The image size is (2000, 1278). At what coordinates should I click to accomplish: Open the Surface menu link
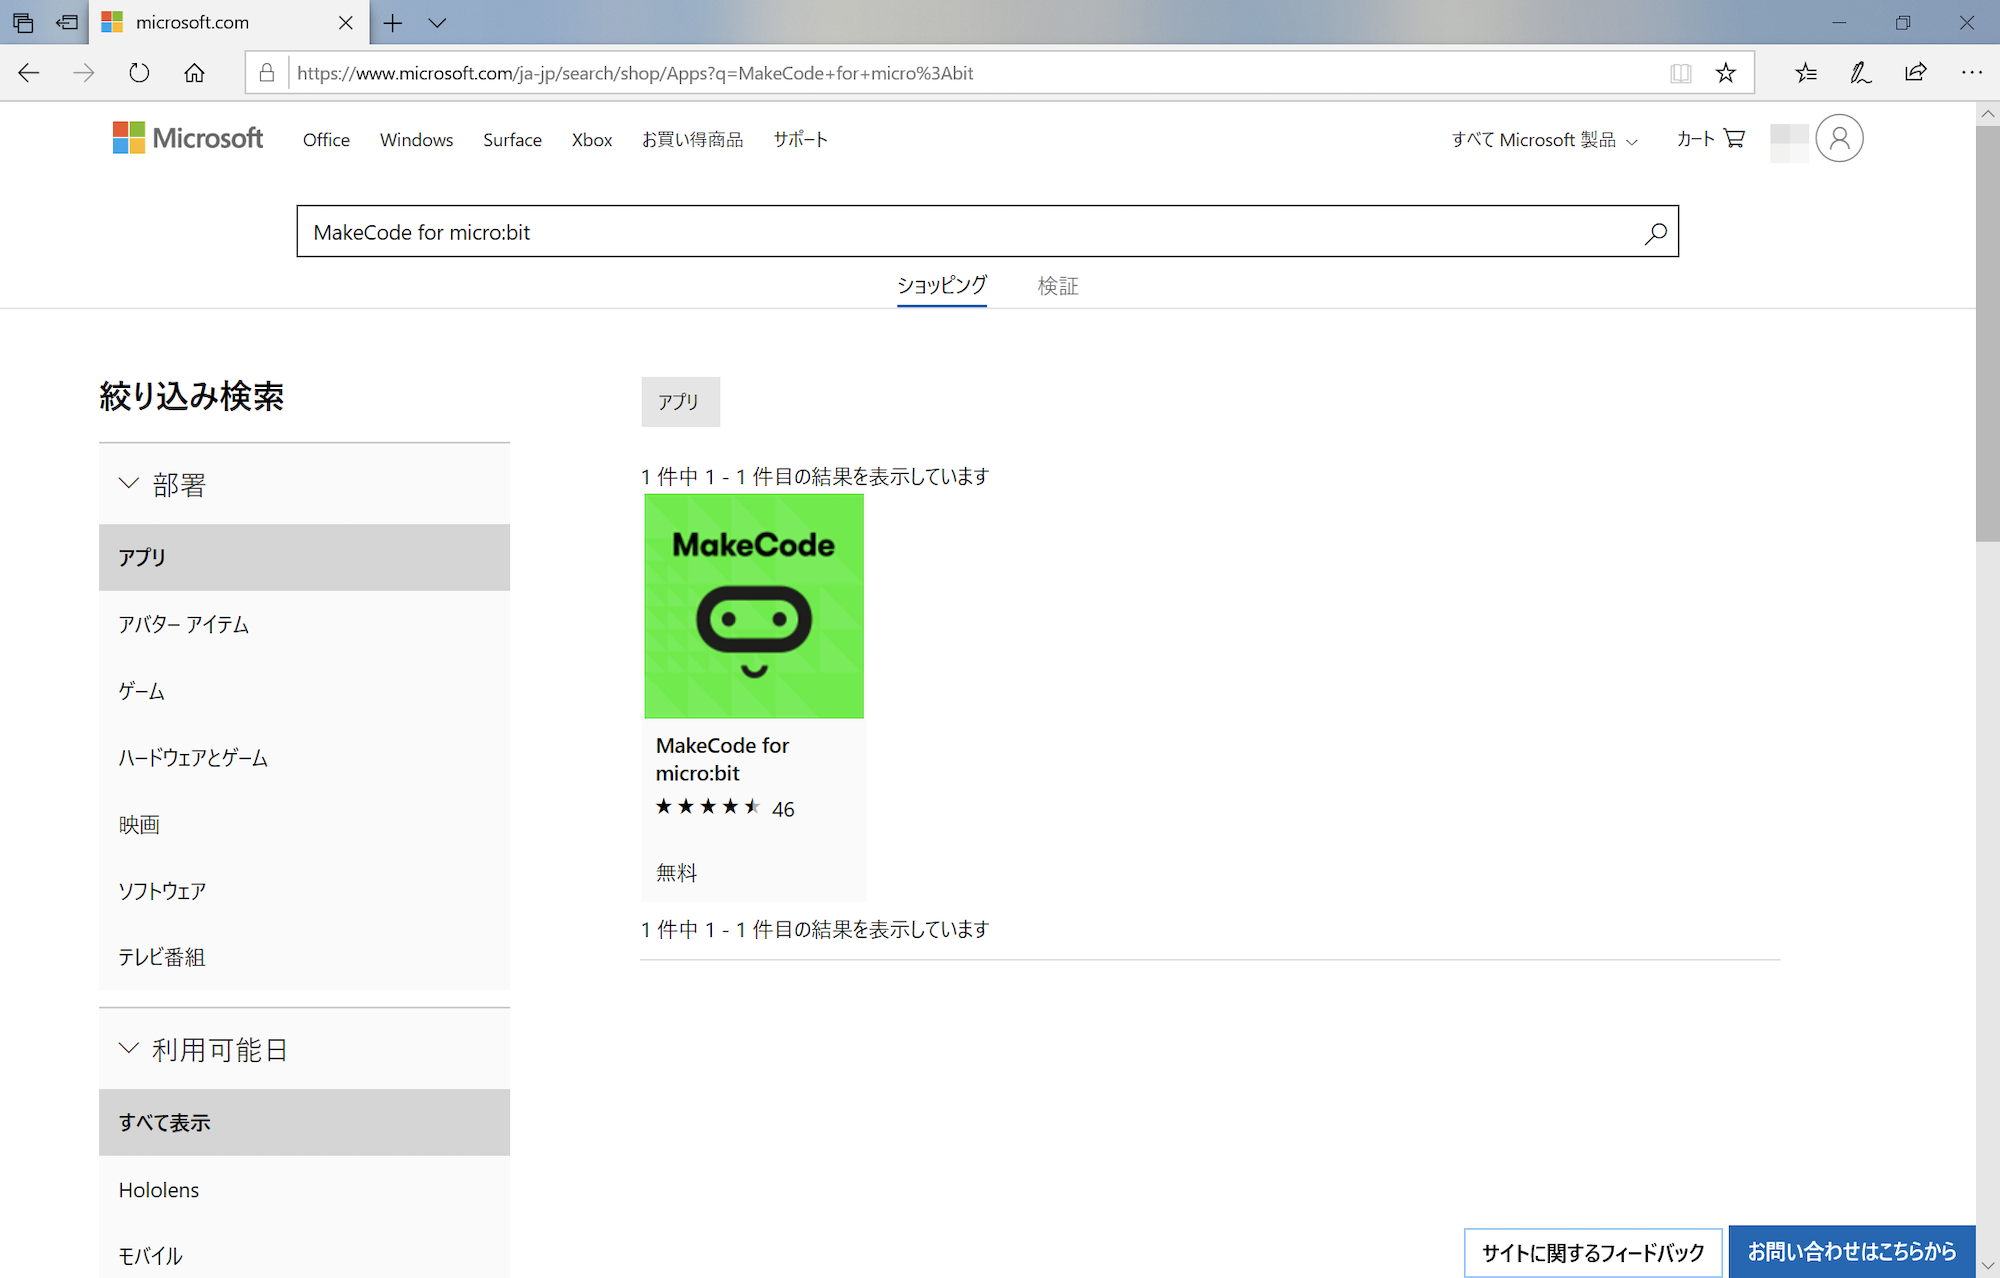click(x=512, y=140)
